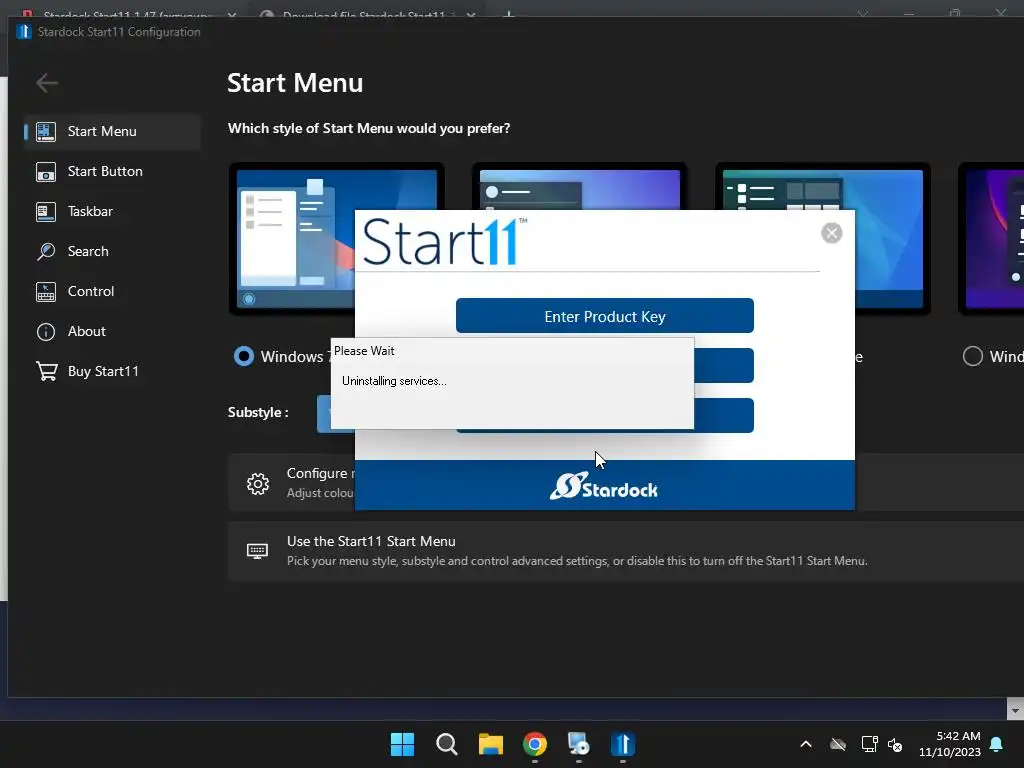Open the Start Menu settings page

coord(112,131)
